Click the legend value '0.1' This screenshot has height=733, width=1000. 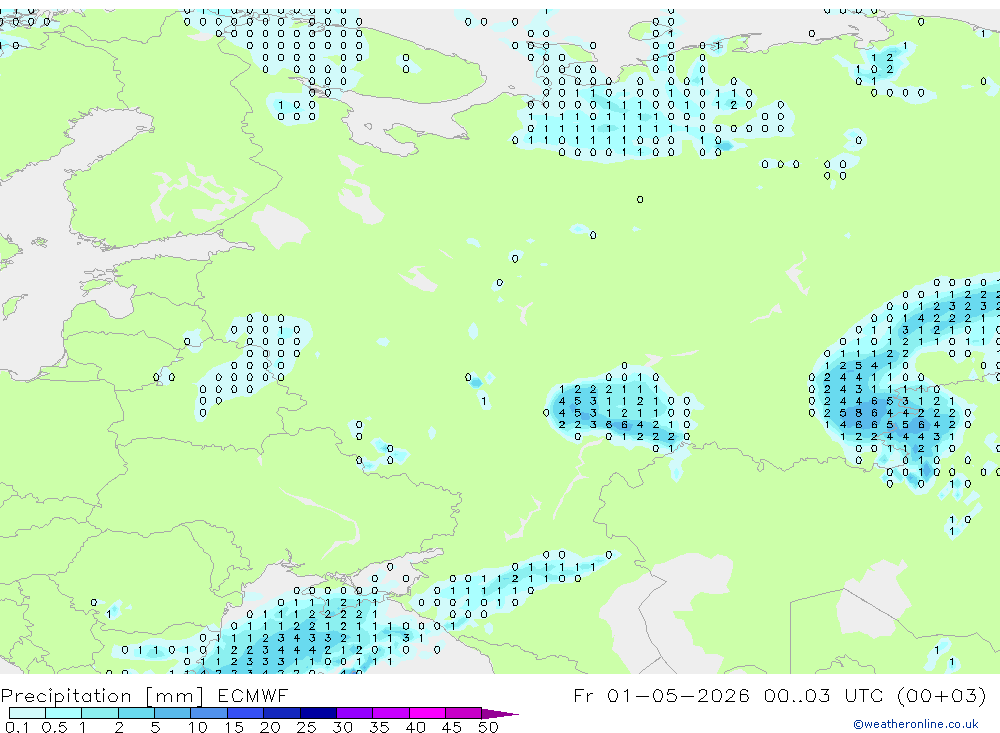17,727
